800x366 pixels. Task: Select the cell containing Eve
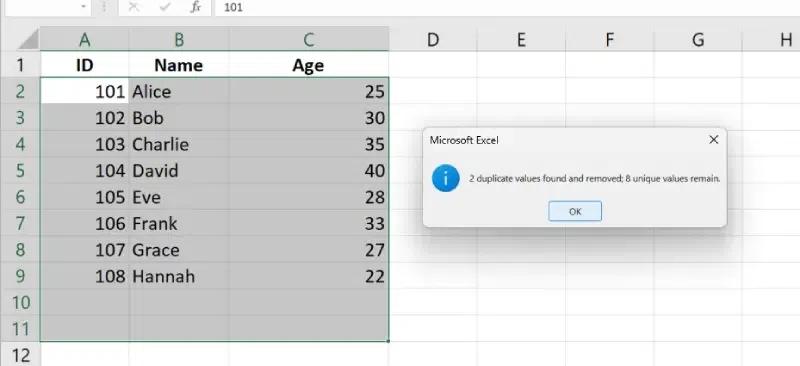pos(179,197)
